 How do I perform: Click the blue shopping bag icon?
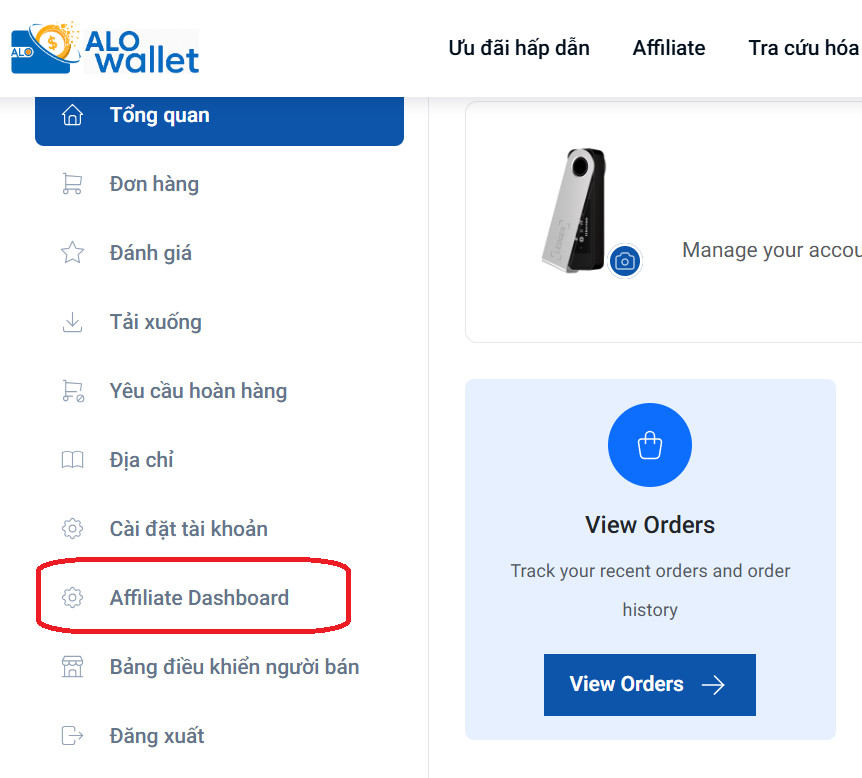[650, 445]
